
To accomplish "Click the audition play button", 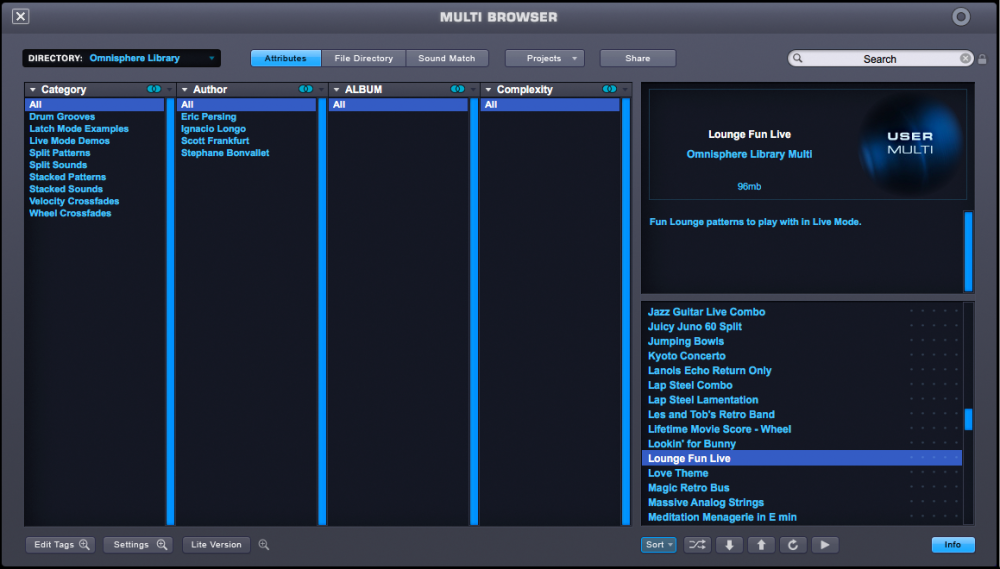I will (825, 545).
